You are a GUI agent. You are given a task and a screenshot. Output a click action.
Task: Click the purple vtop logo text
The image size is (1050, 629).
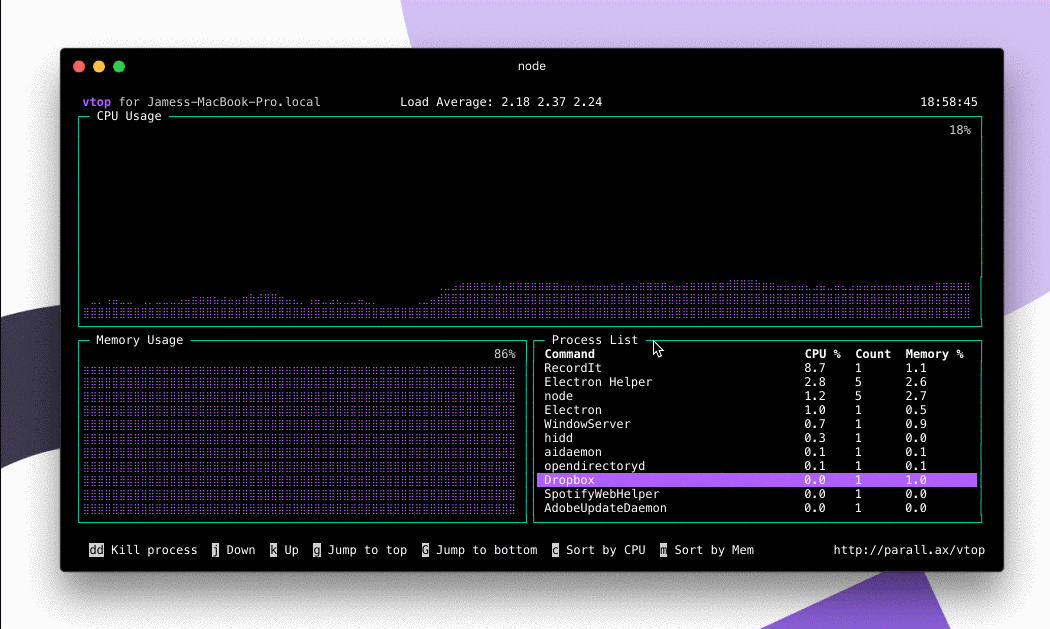[x=97, y=101]
